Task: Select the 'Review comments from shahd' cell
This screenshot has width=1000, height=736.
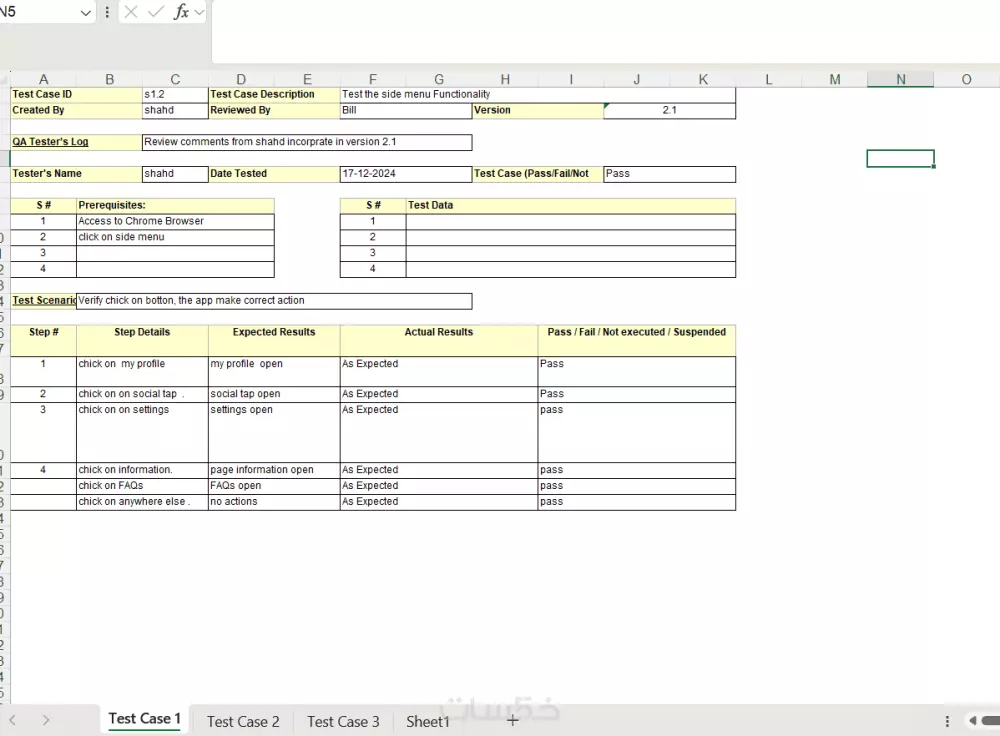Action: [x=307, y=142]
